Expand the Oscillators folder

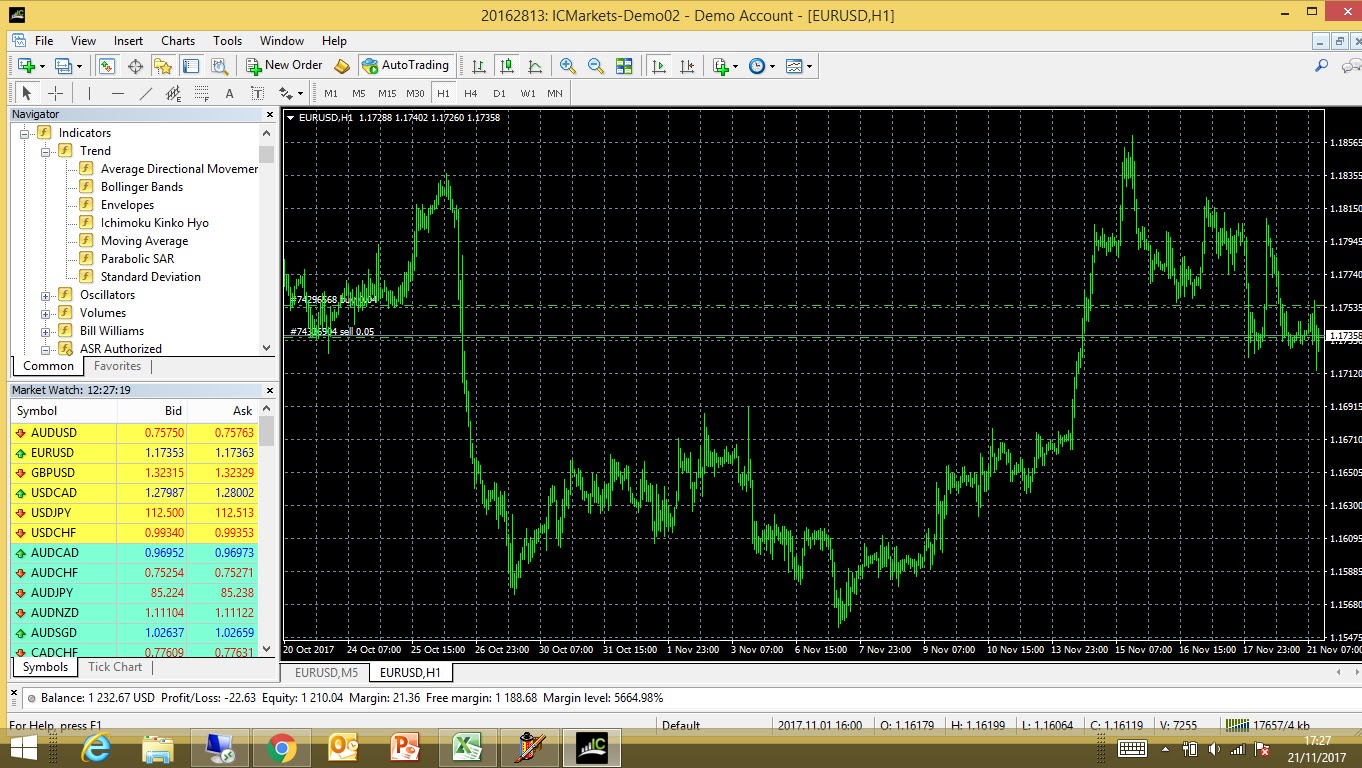click(46, 295)
